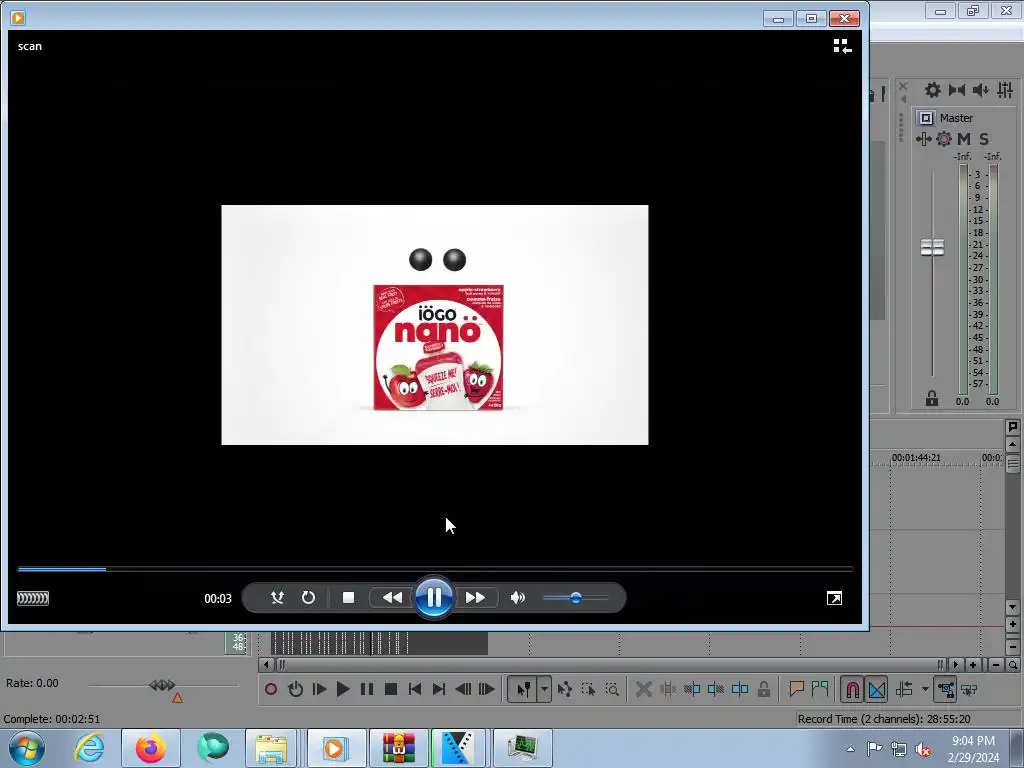The image size is (1024, 768).
Task: Click the Downmix Output icon
Action: [957, 90]
